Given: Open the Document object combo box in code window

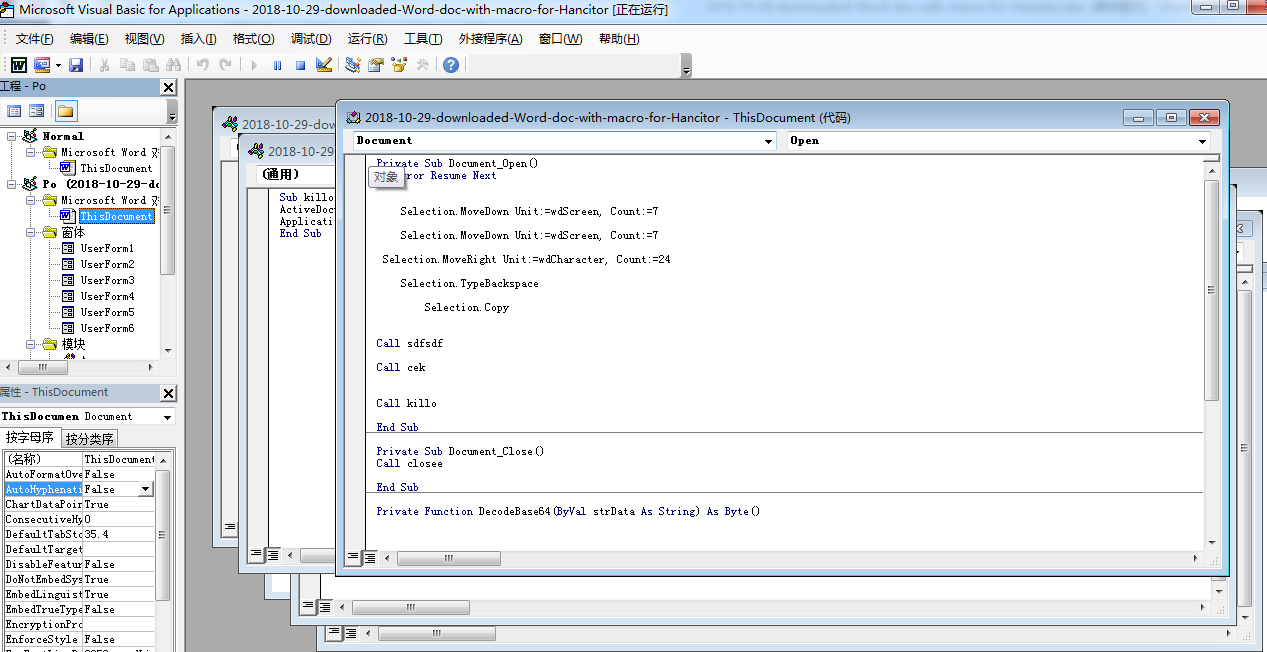Looking at the screenshot, I should pyautogui.click(x=565, y=141).
